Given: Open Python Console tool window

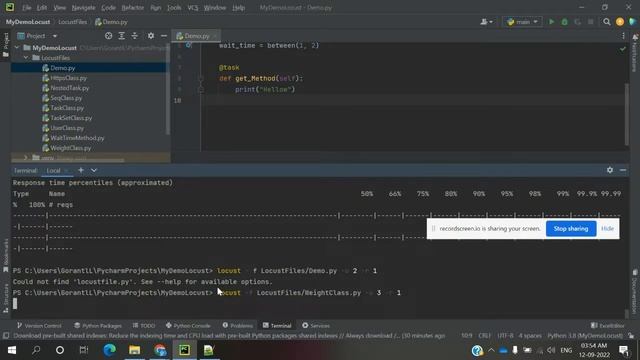Looking at the screenshot, I should coord(188,326).
